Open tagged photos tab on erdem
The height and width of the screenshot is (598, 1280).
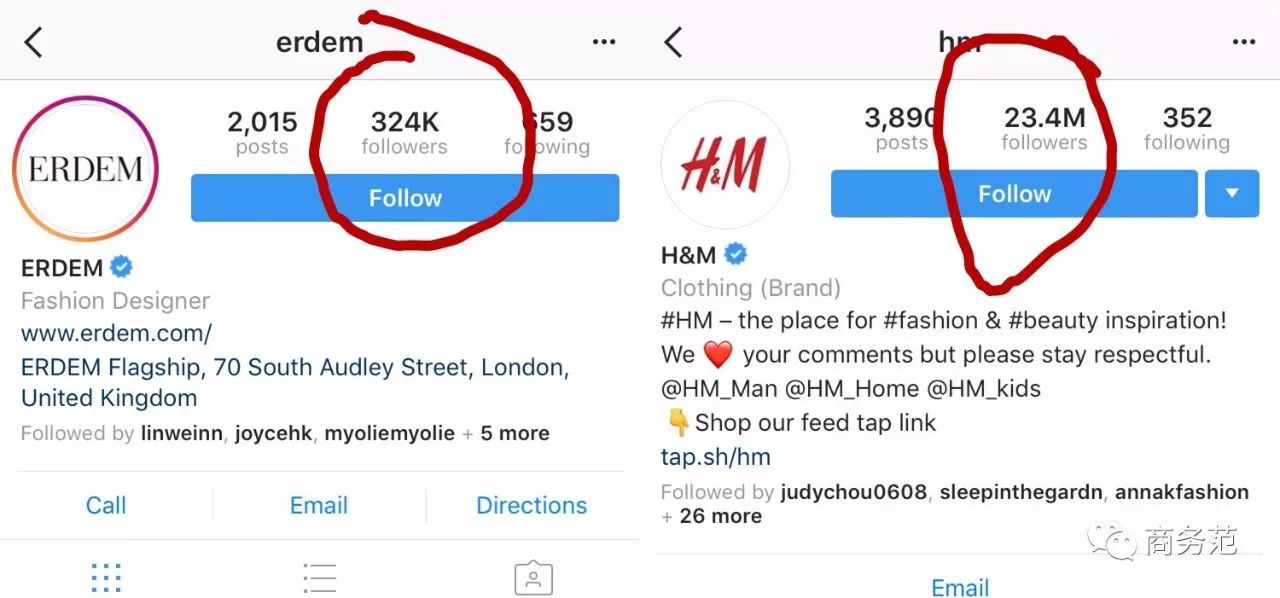pyautogui.click(x=534, y=577)
